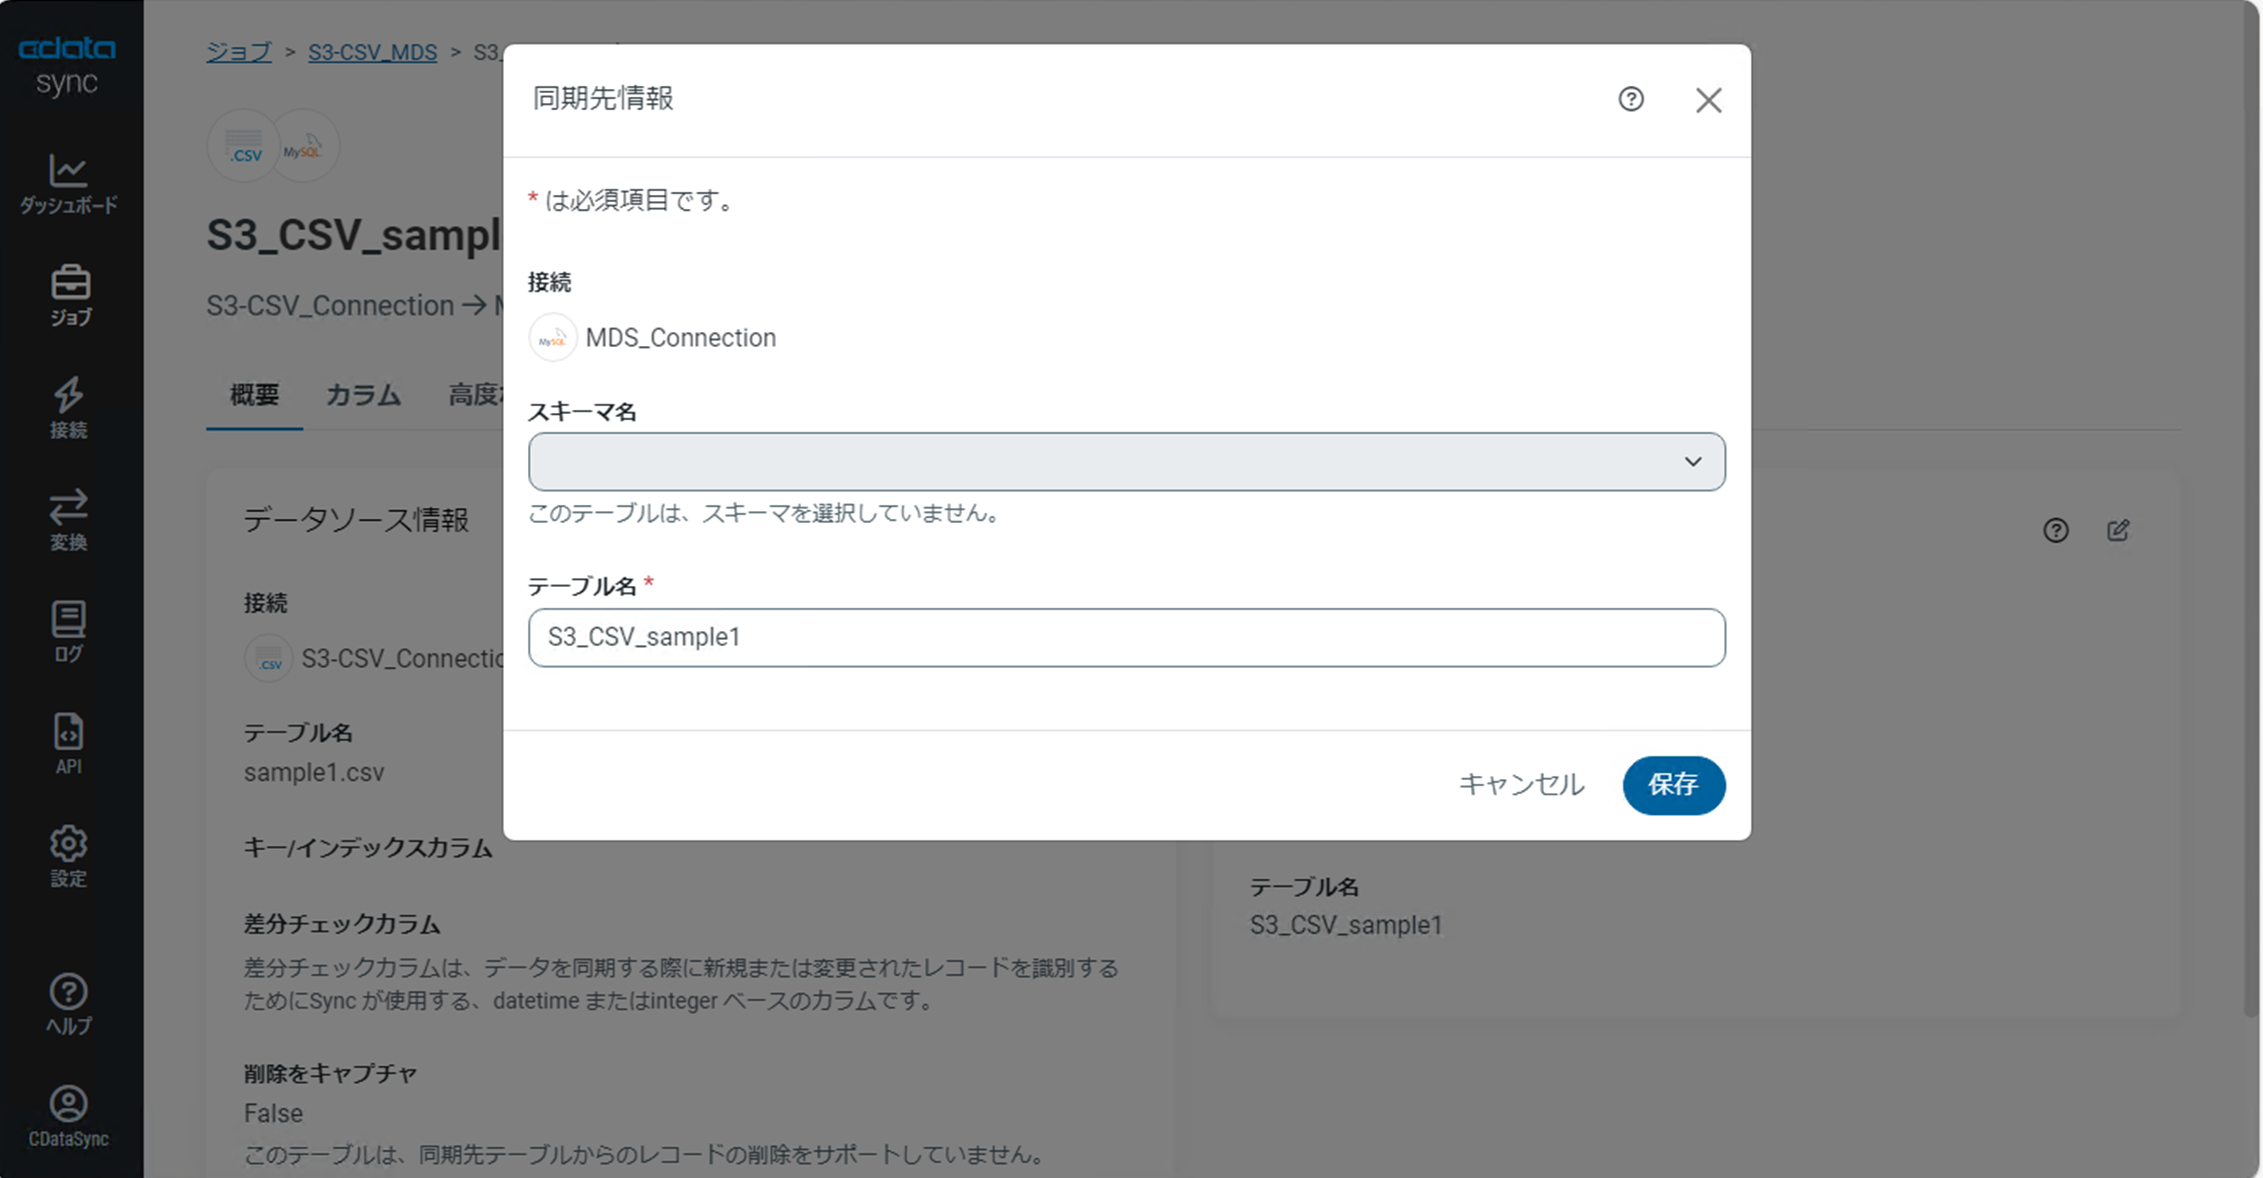Image resolution: width=2263 pixels, height=1178 pixels.
Task: Click edit icon in background destination panel
Action: [x=2118, y=531]
